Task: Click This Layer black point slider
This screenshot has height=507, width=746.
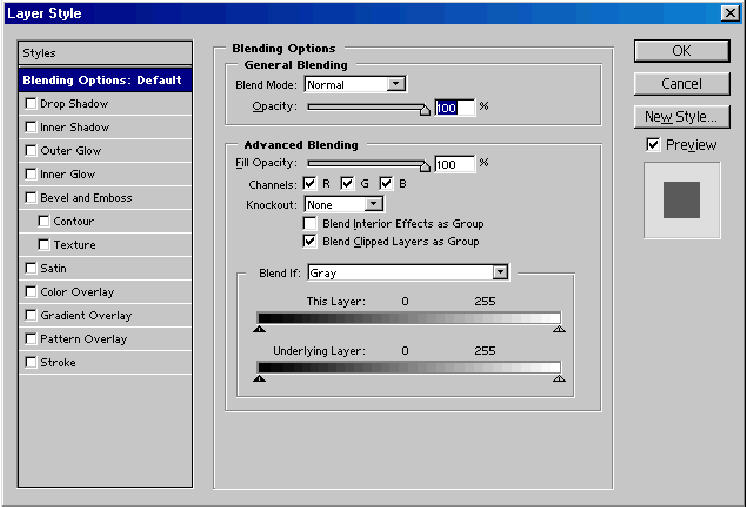Action: tap(259, 329)
